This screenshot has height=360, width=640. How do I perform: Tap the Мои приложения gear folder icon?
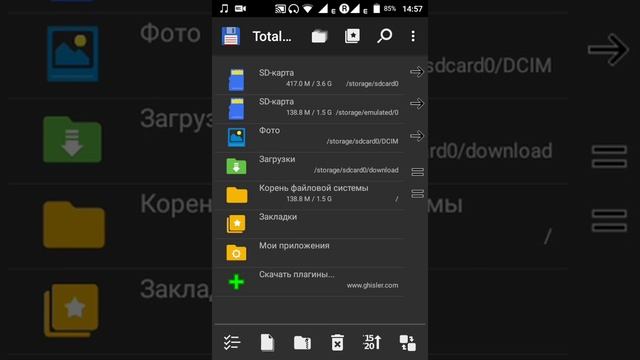[x=236, y=253]
